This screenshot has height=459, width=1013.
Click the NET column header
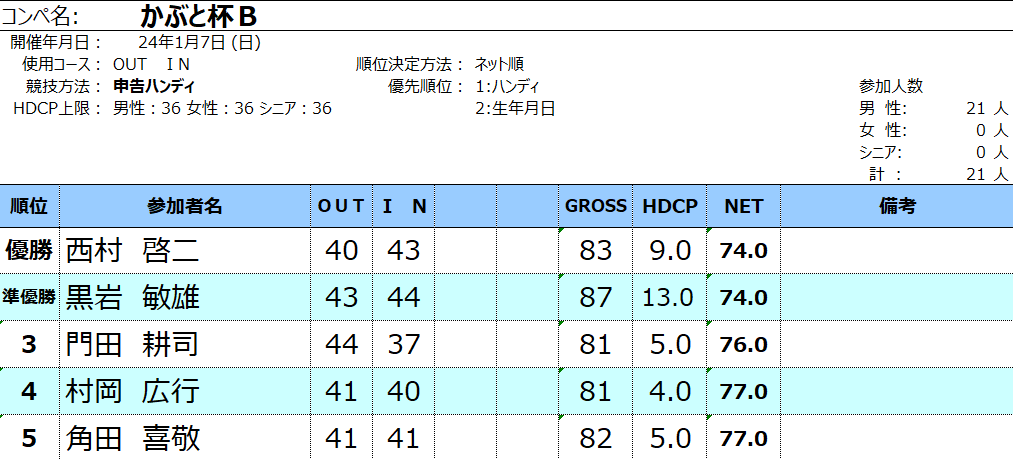point(744,206)
